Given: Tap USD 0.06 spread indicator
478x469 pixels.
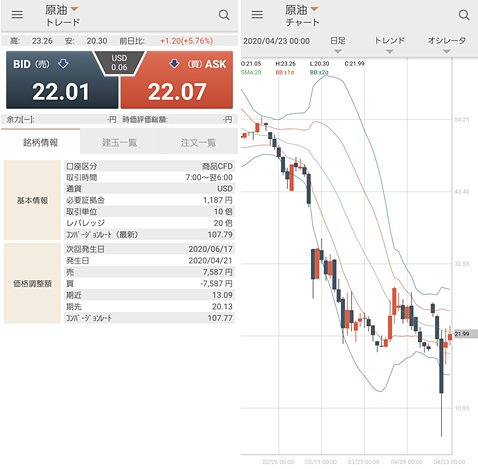Looking at the screenshot, I should (x=119, y=63).
